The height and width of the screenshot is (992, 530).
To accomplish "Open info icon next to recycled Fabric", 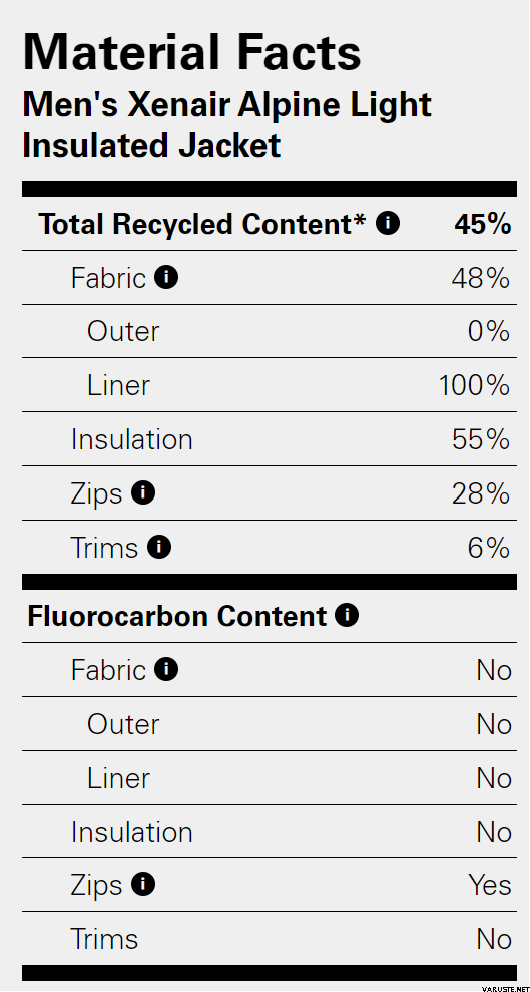I will [166, 277].
